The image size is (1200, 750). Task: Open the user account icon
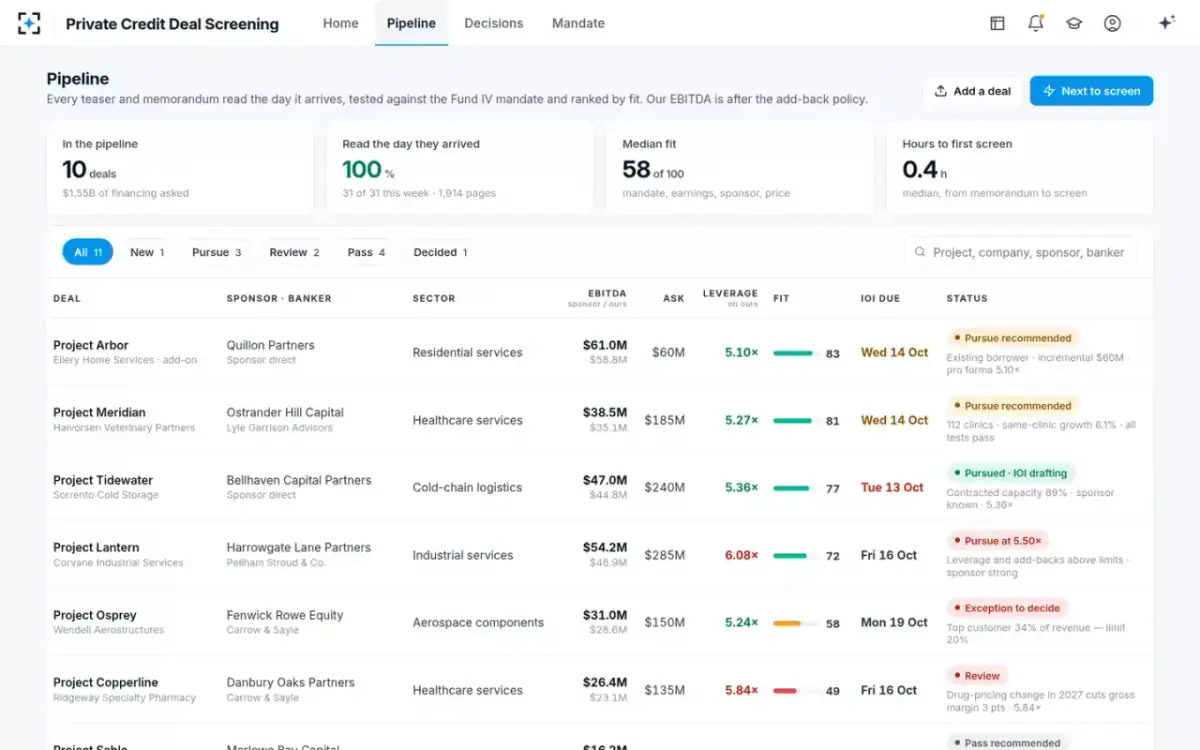pyautogui.click(x=1112, y=23)
